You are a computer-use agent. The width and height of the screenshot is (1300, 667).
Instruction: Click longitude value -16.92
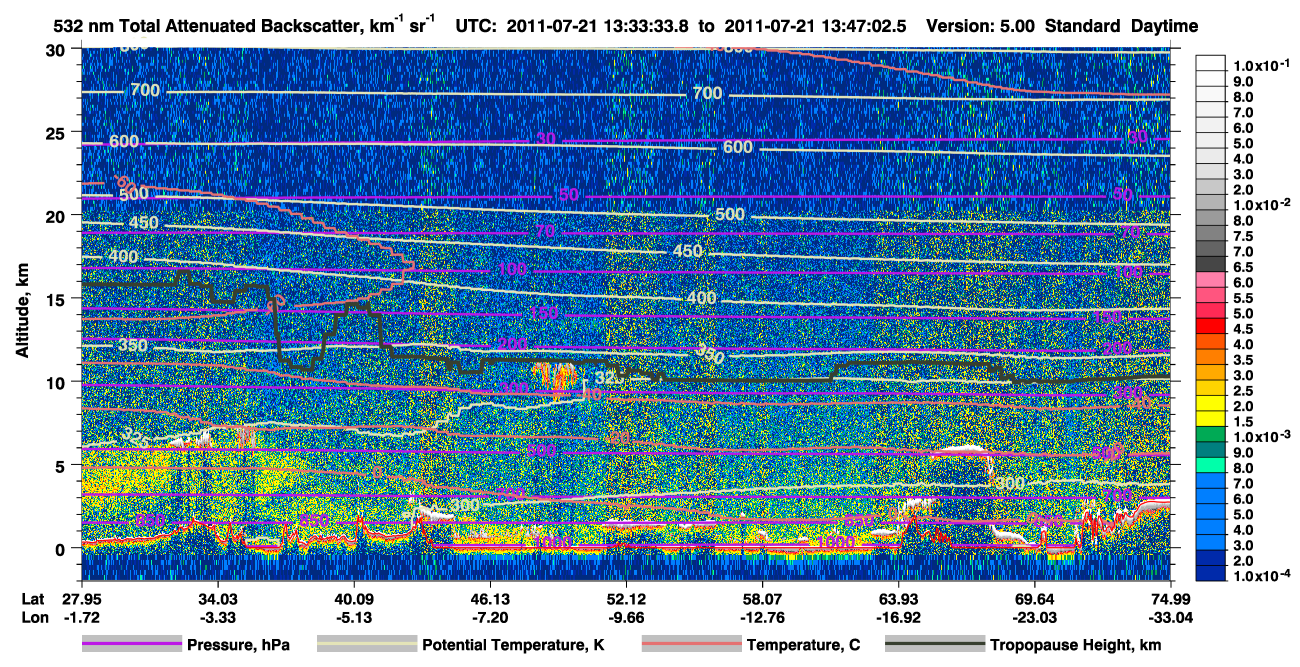[898, 617]
